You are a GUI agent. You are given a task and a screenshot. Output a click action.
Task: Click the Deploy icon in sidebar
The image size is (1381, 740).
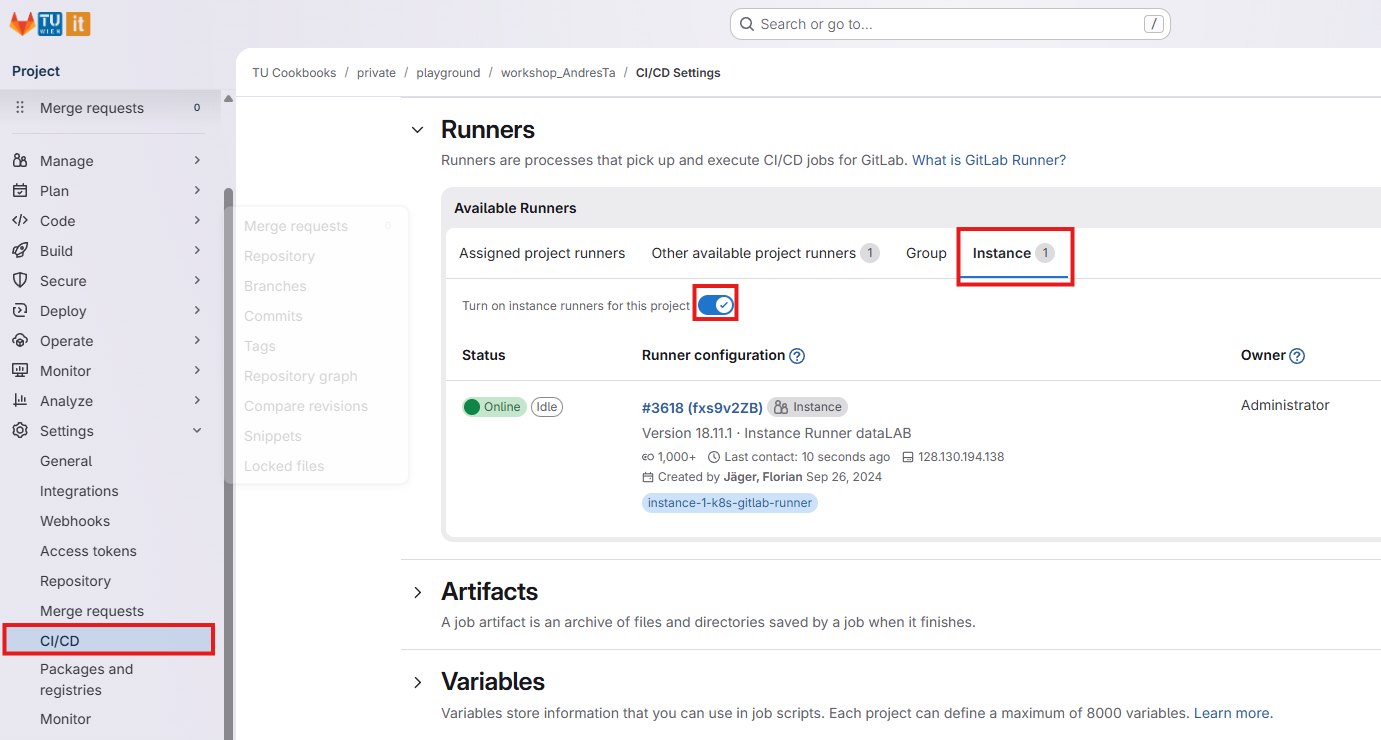point(20,311)
